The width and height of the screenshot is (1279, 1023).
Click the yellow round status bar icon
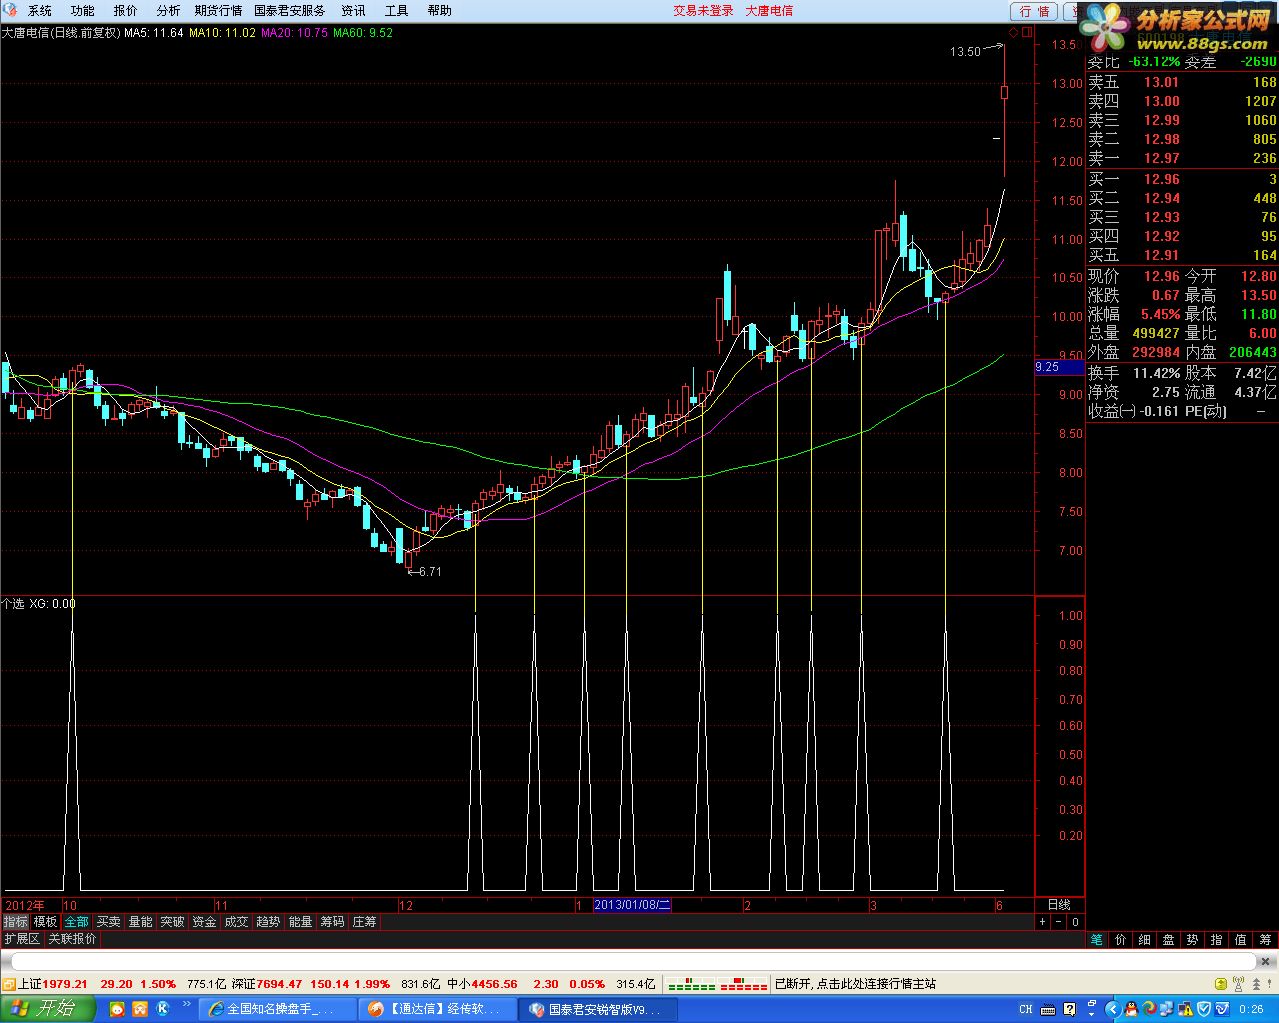[1221, 983]
